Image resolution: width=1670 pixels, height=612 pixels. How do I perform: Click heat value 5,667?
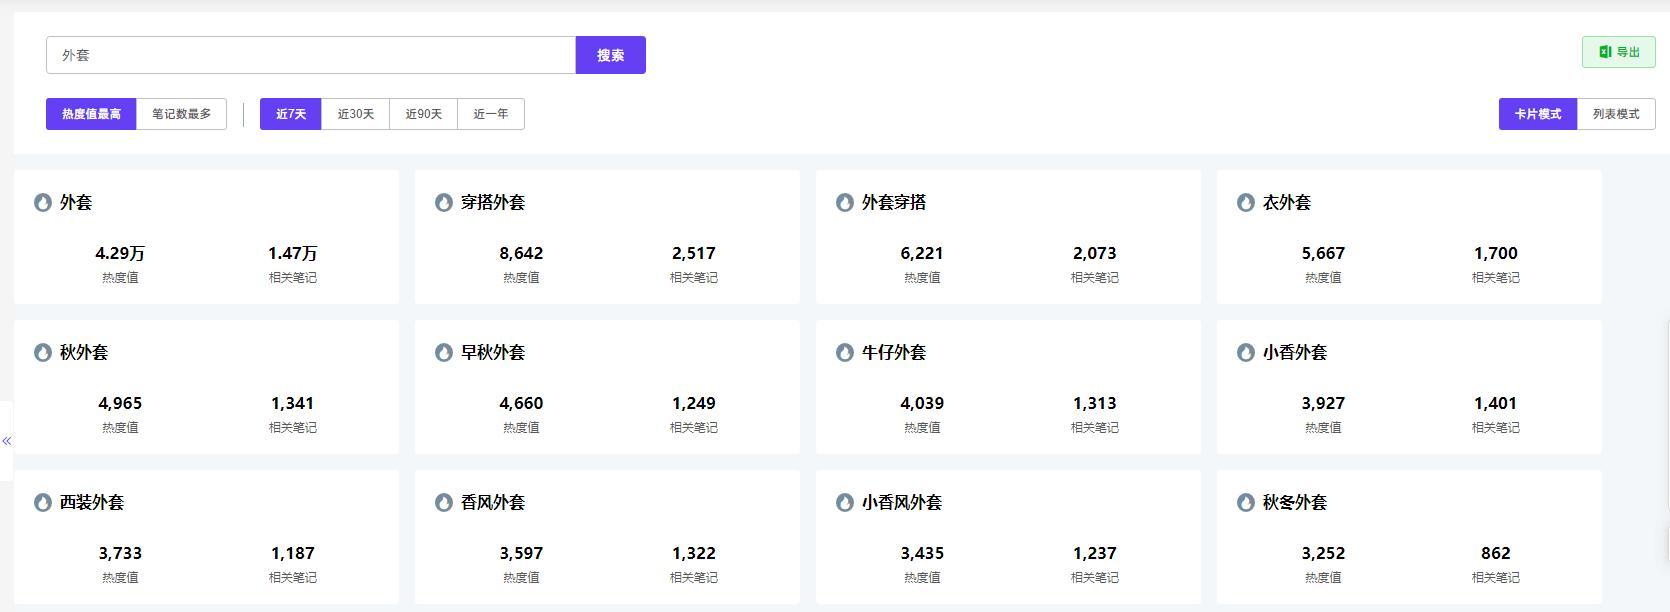(x=1323, y=253)
